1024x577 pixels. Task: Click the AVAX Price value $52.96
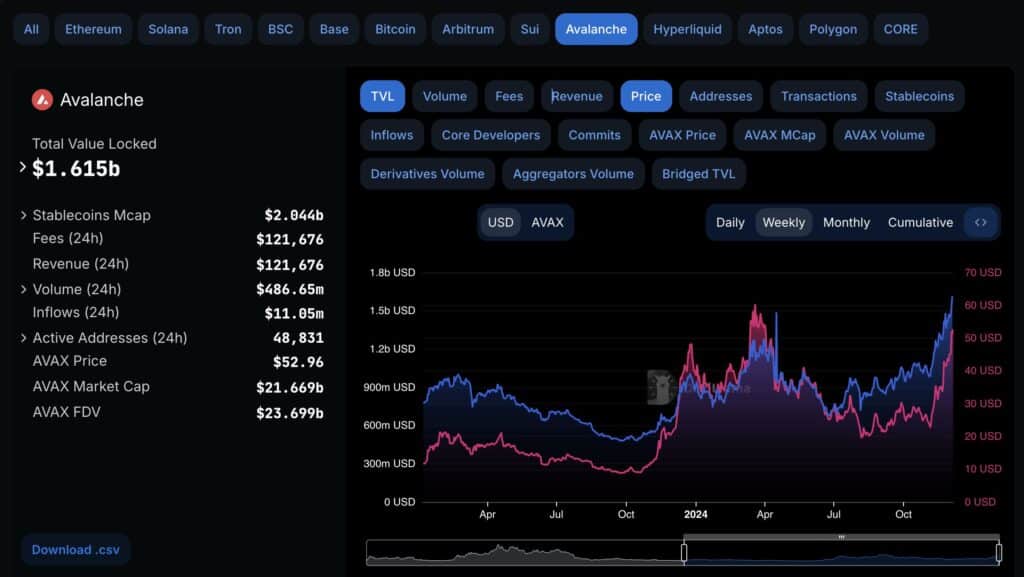[x=298, y=362]
